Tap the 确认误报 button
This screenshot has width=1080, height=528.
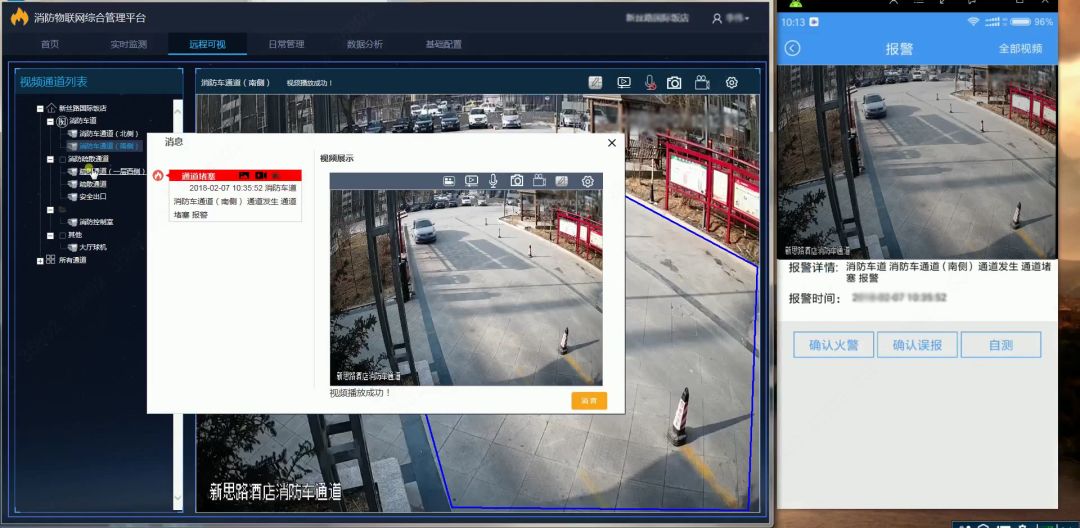pyautogui.click(x=917, y=345)
